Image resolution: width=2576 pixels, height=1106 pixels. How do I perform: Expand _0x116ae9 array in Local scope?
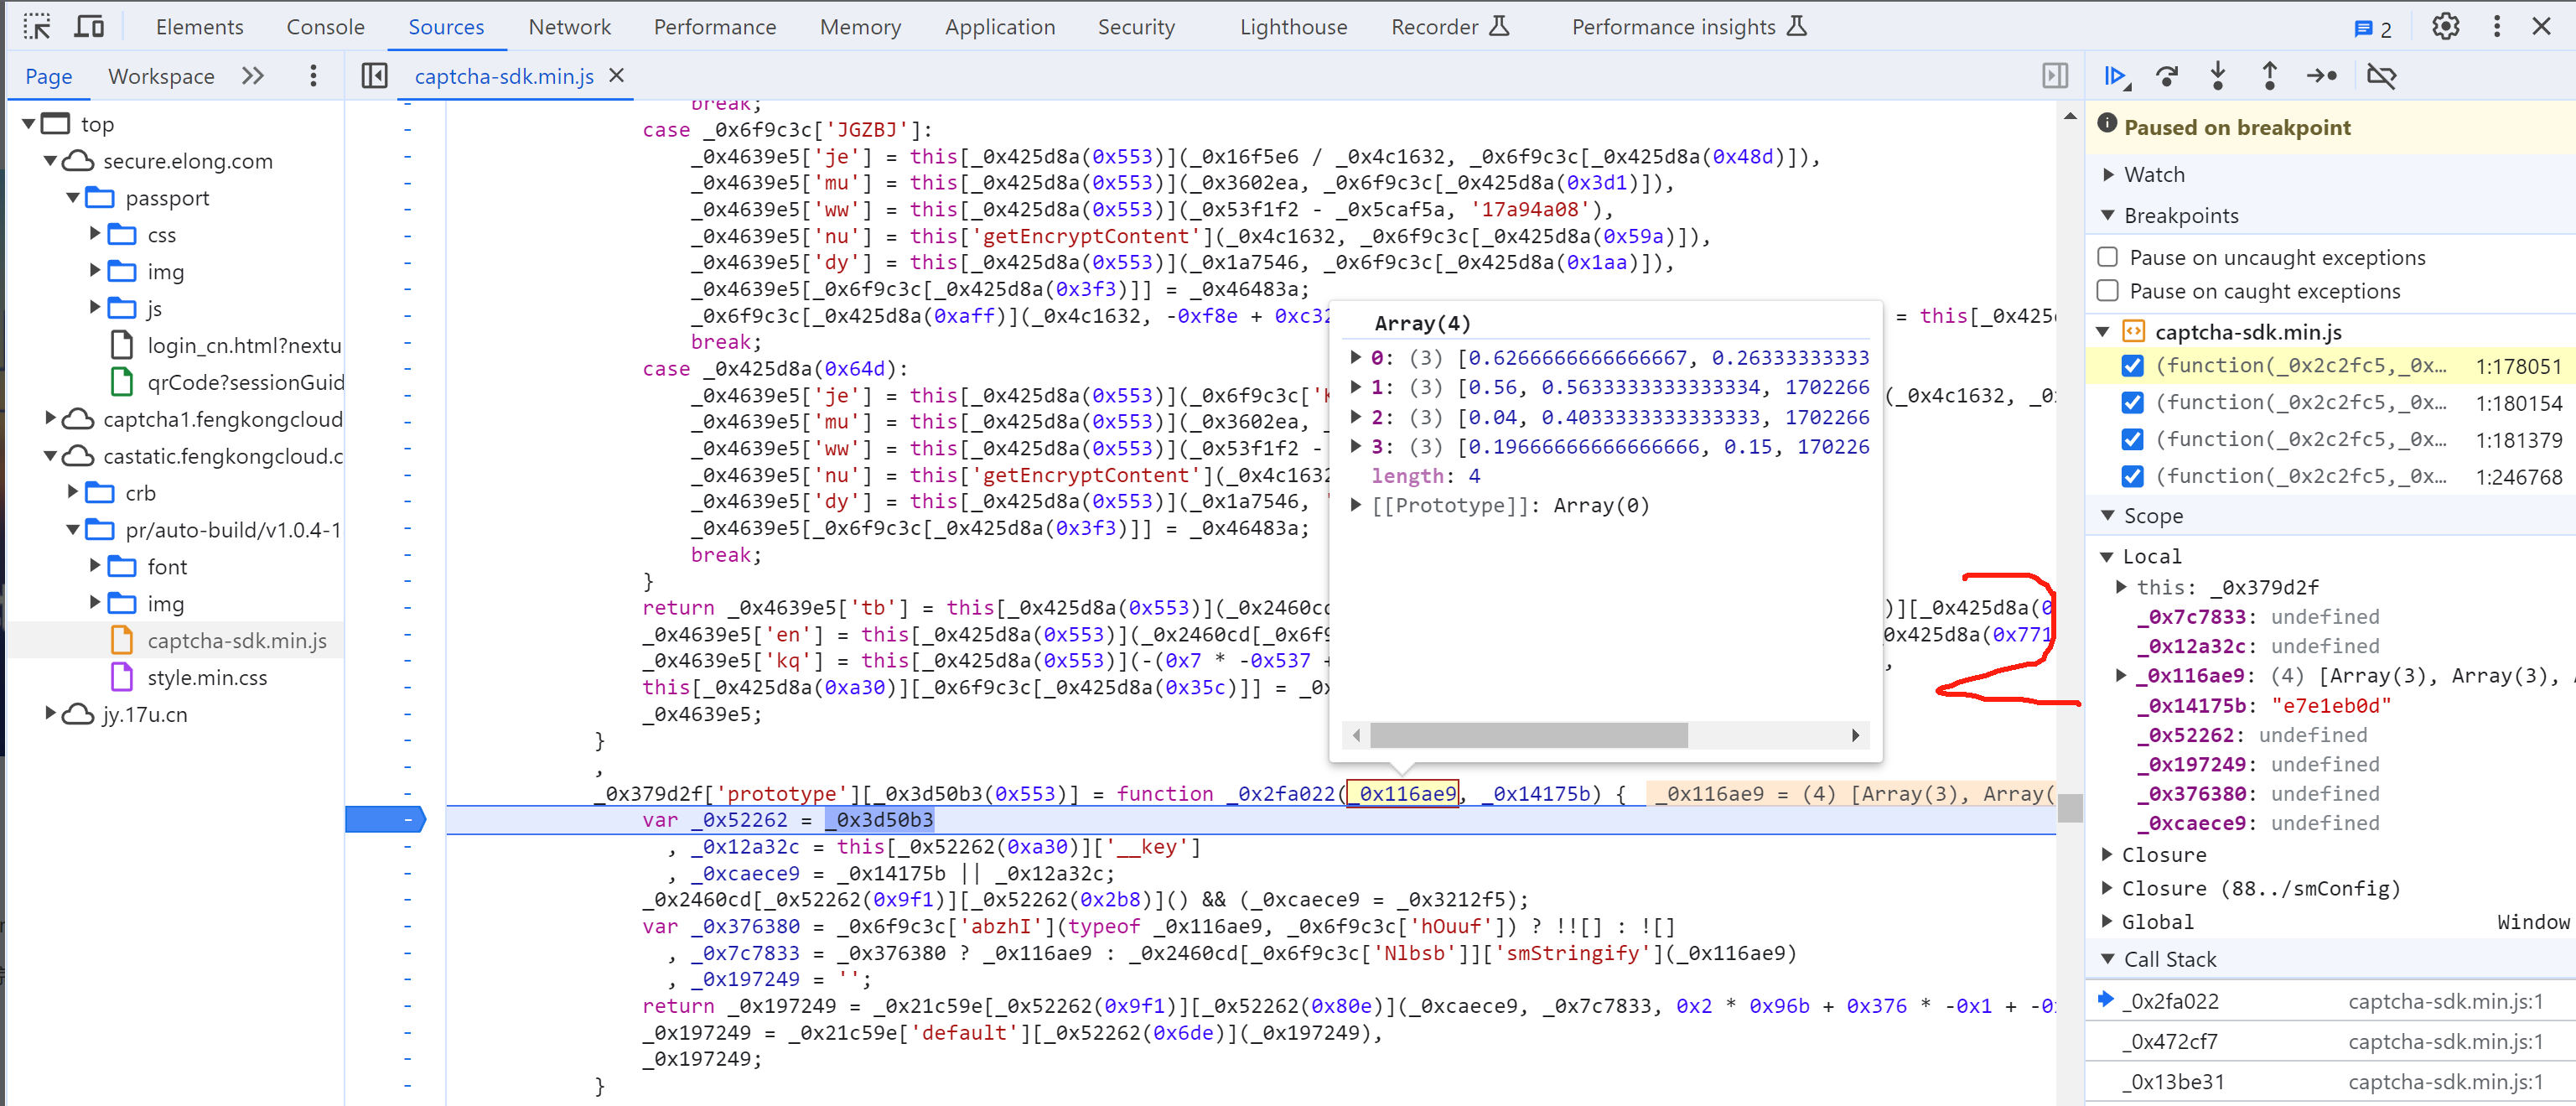(x=2121, y=676)
